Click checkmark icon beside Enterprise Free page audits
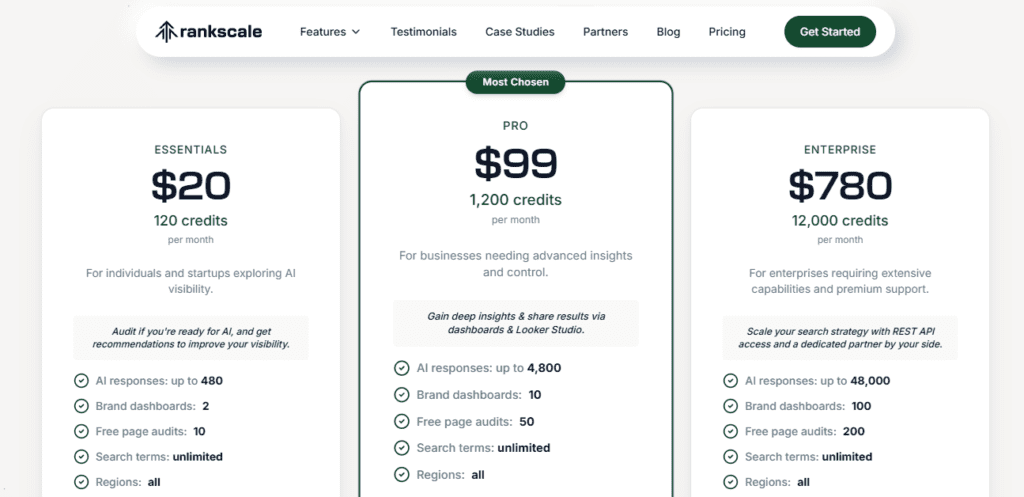 pyautogui.click(x=729, y=431)
